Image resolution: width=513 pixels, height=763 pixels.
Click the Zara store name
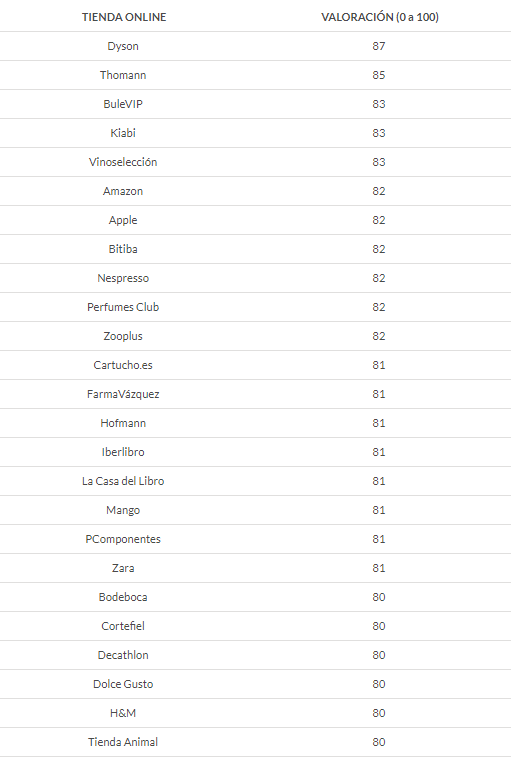pyautogui.click(x=123, y=568)
